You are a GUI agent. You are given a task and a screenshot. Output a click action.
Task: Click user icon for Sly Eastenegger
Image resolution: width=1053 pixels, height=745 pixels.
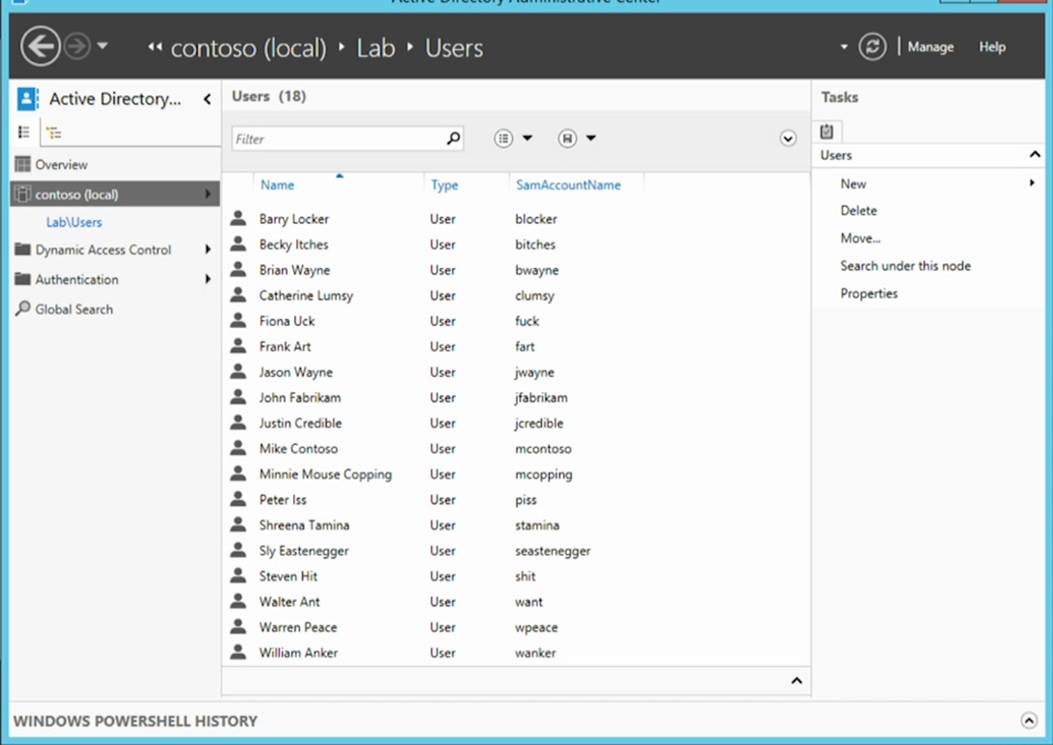coord(238,550)
